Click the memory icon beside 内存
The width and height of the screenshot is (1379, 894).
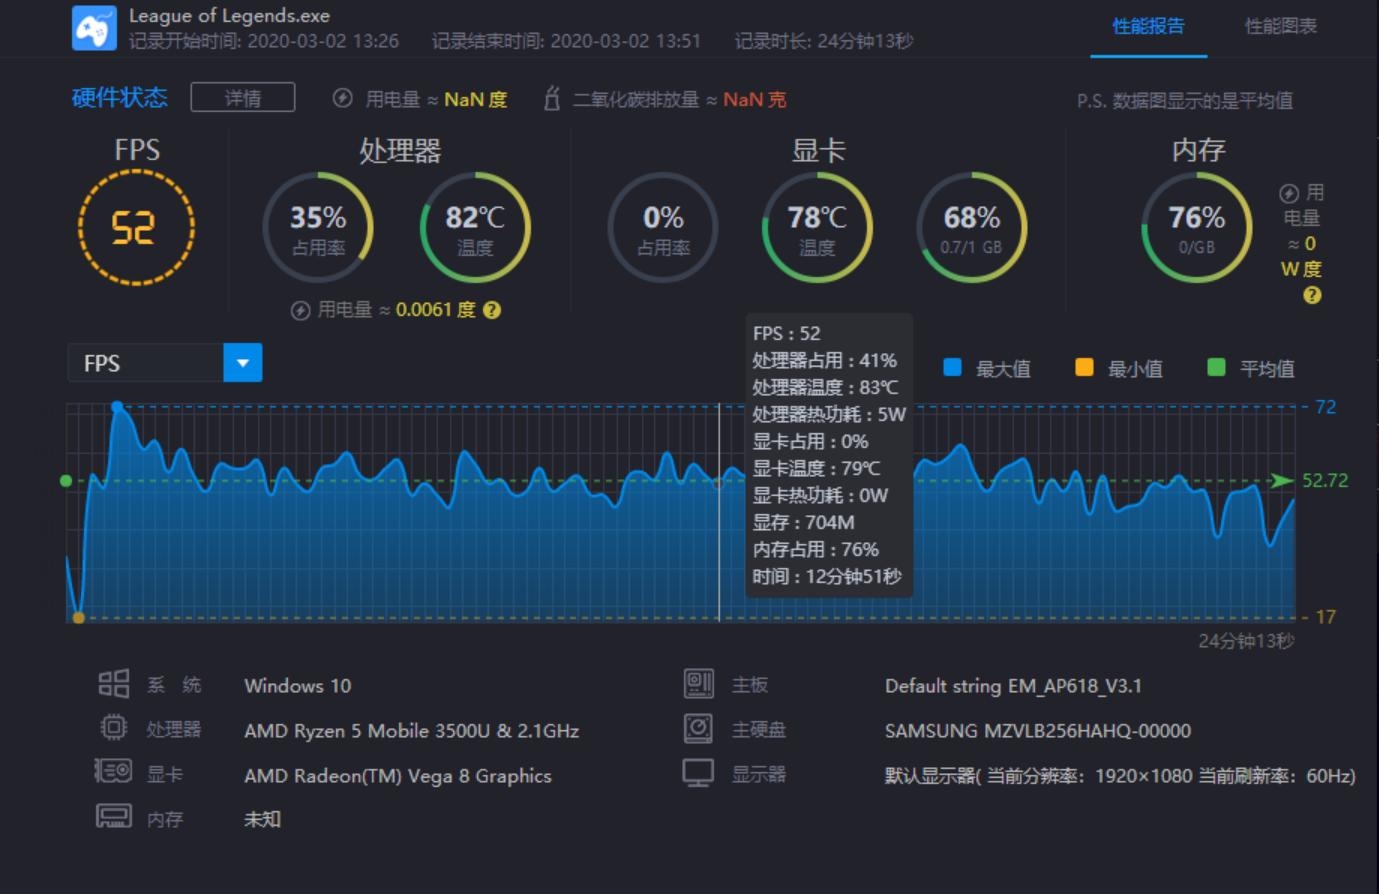point(114,817)
